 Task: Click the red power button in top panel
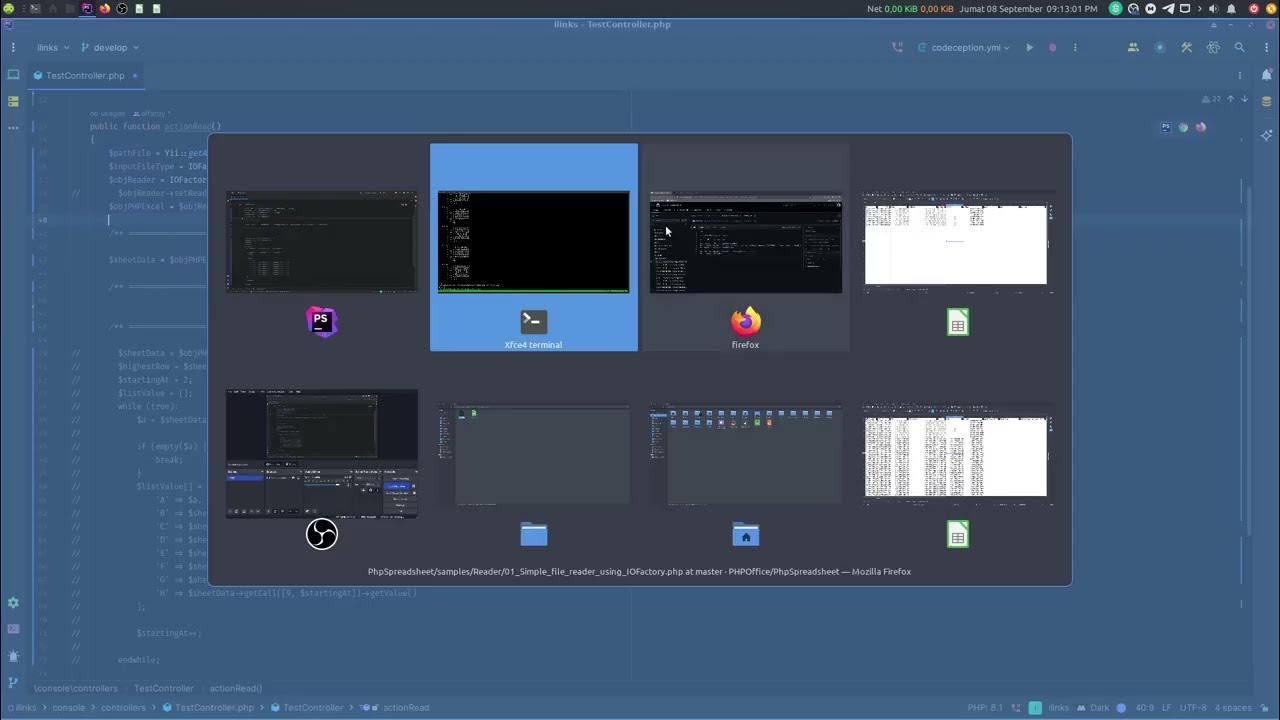1254,8
